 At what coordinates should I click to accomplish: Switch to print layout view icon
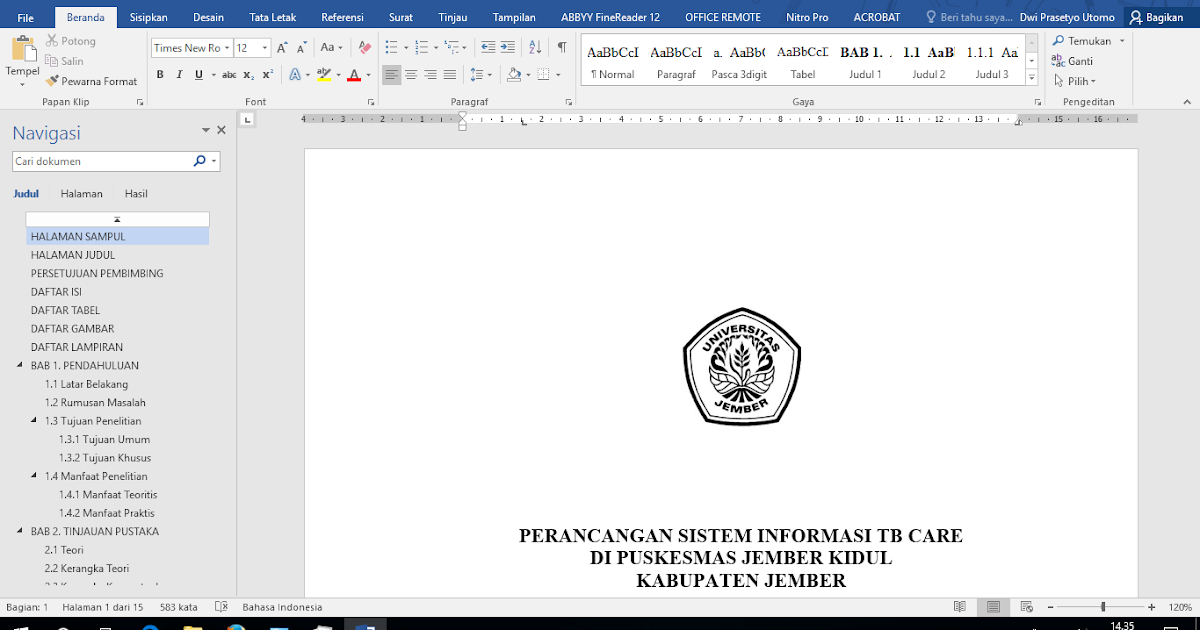(x=993, y=607)
